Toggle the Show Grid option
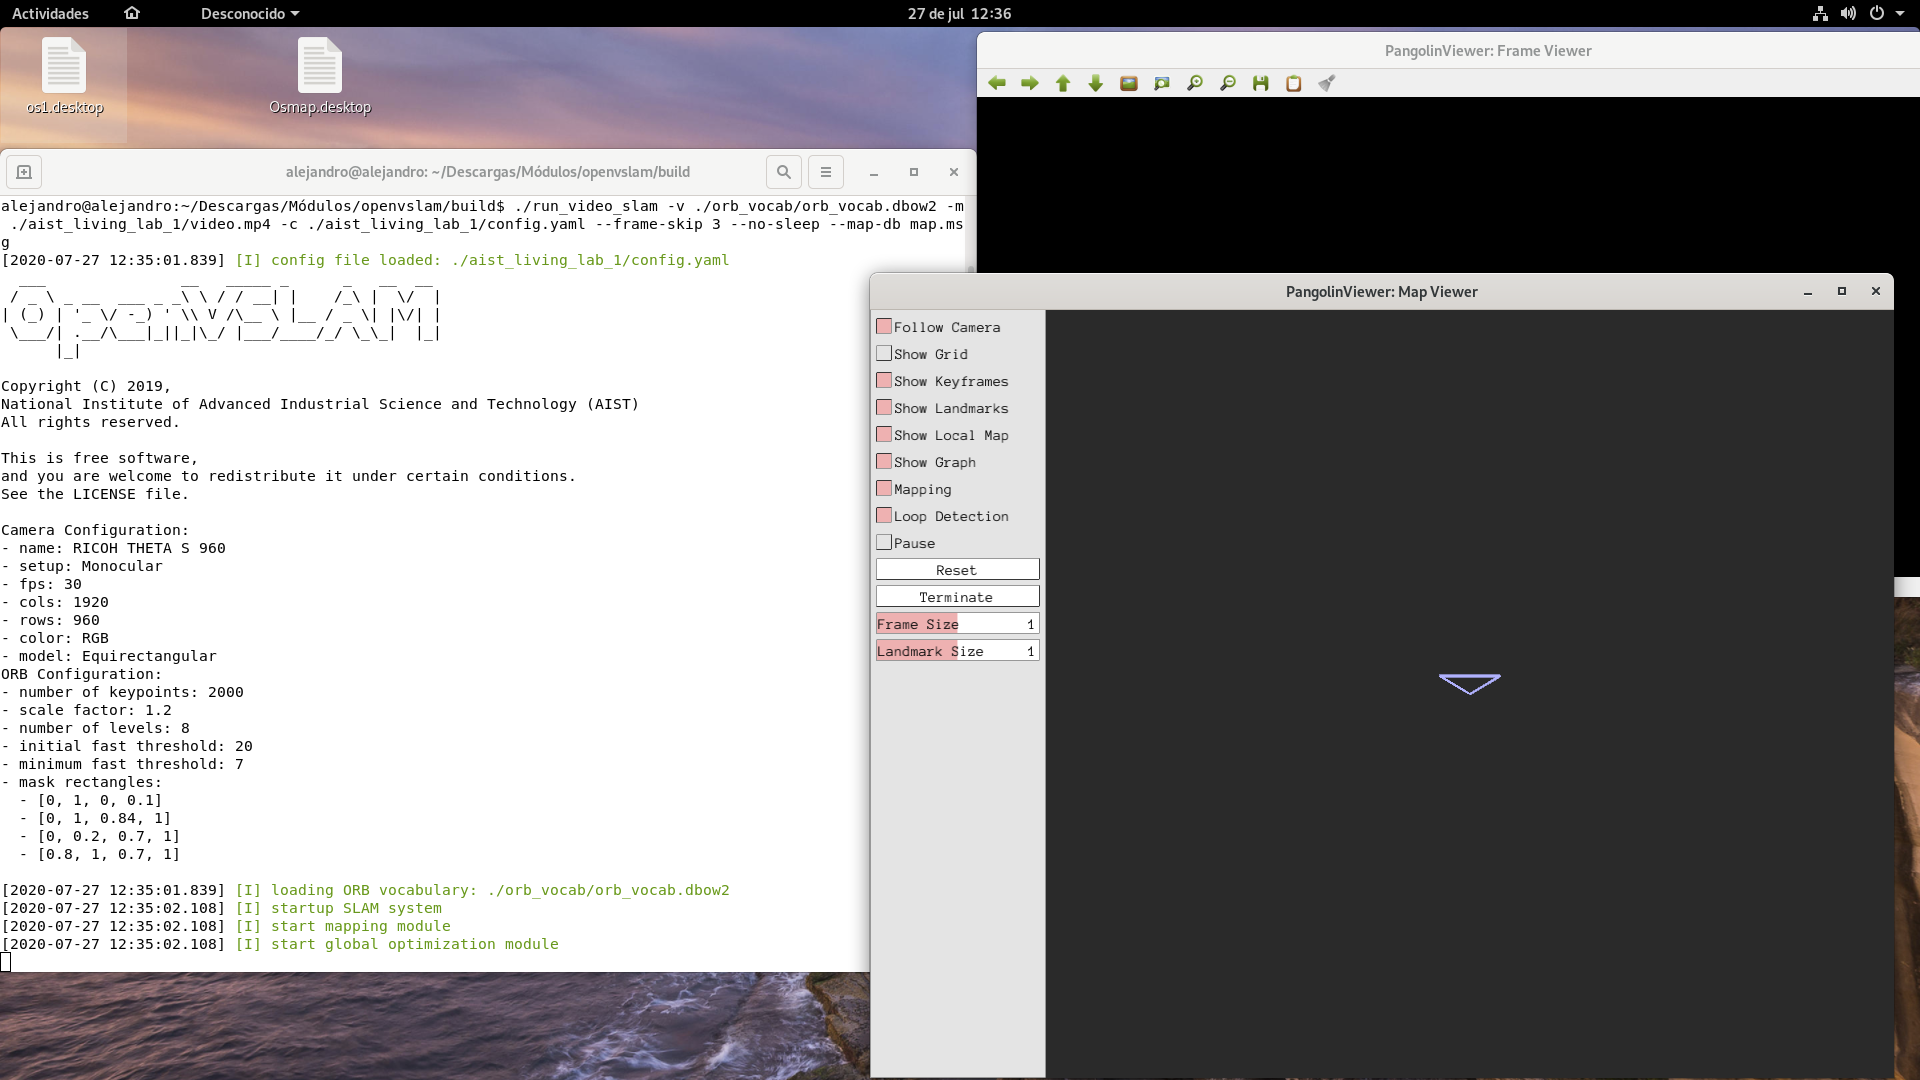 884,353
